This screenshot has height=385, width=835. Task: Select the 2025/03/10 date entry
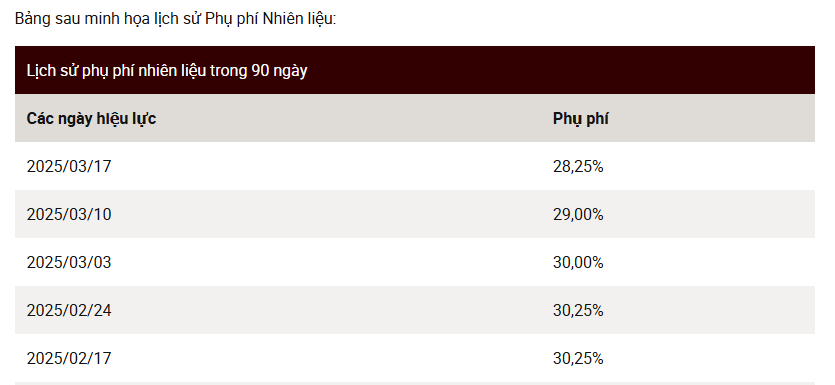69,215
